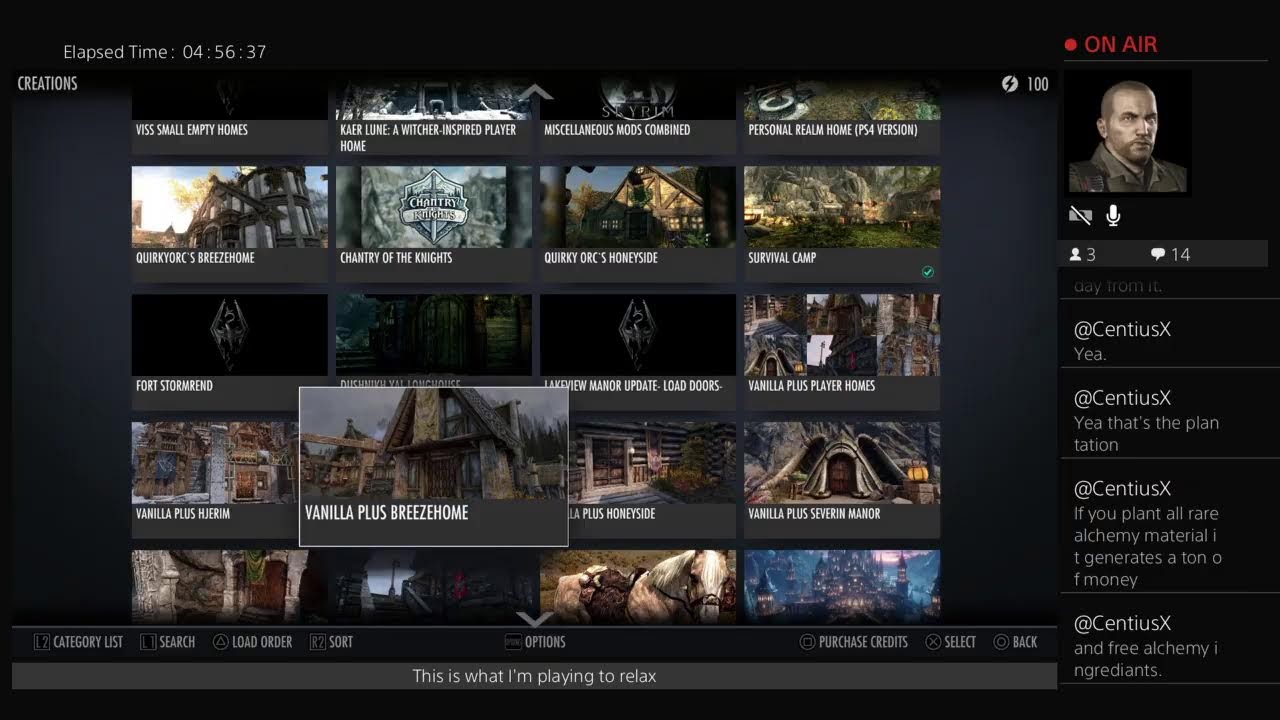Select the L1 Search button icon

click(148, 642)
